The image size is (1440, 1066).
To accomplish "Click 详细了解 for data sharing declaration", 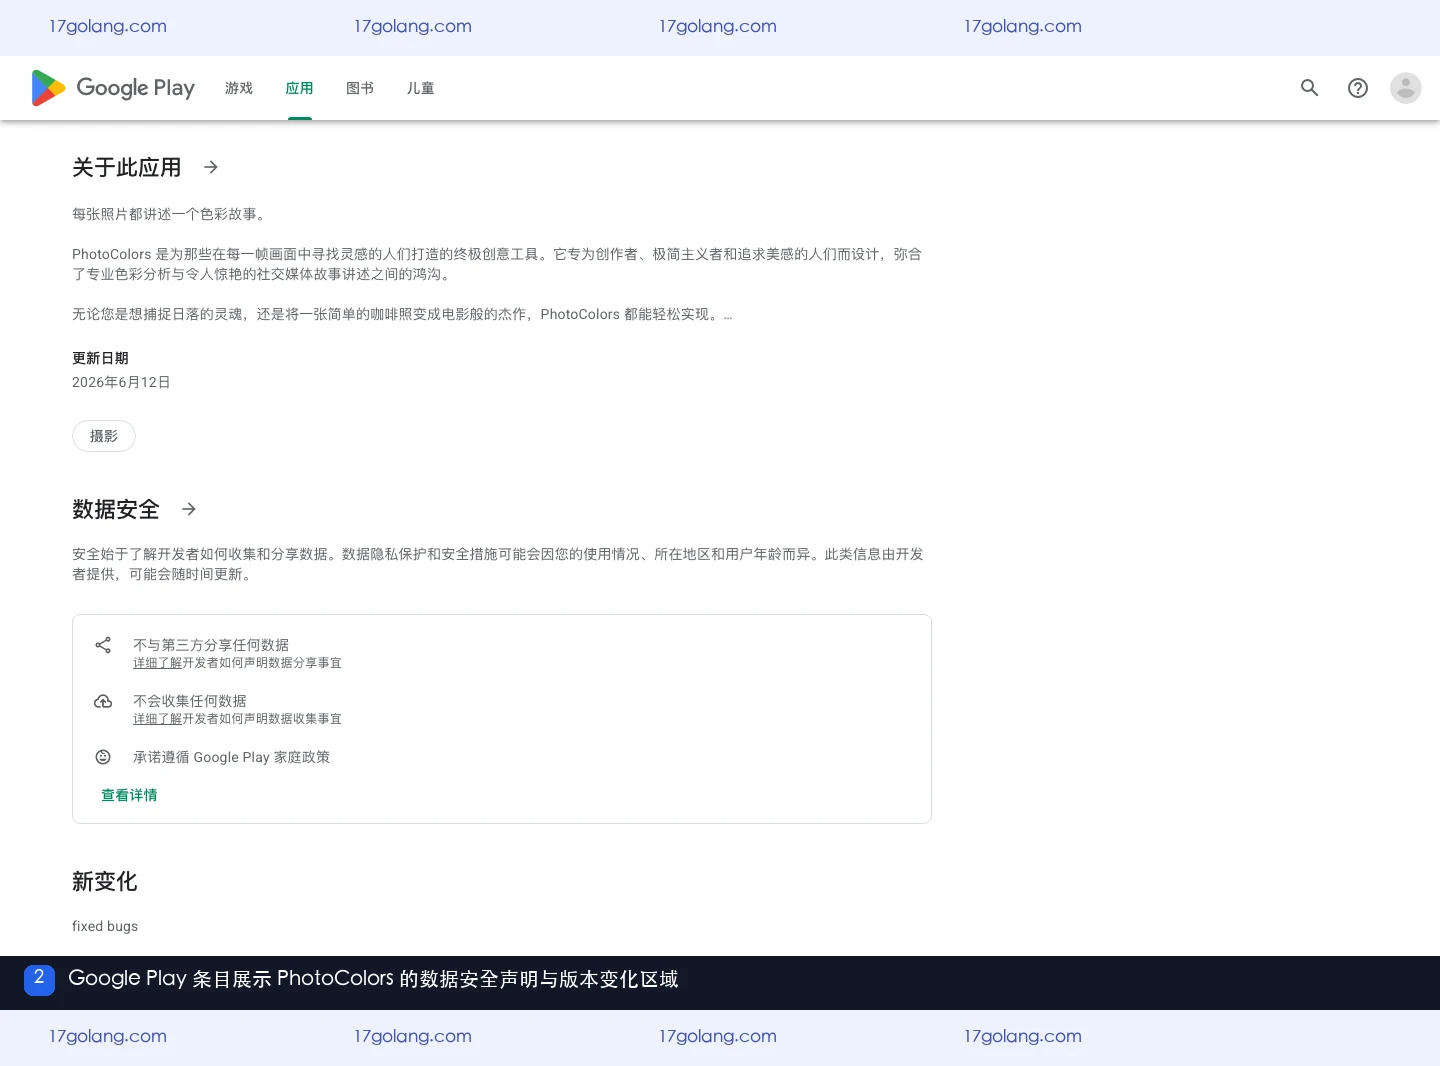I will click(x=158, y=663).
